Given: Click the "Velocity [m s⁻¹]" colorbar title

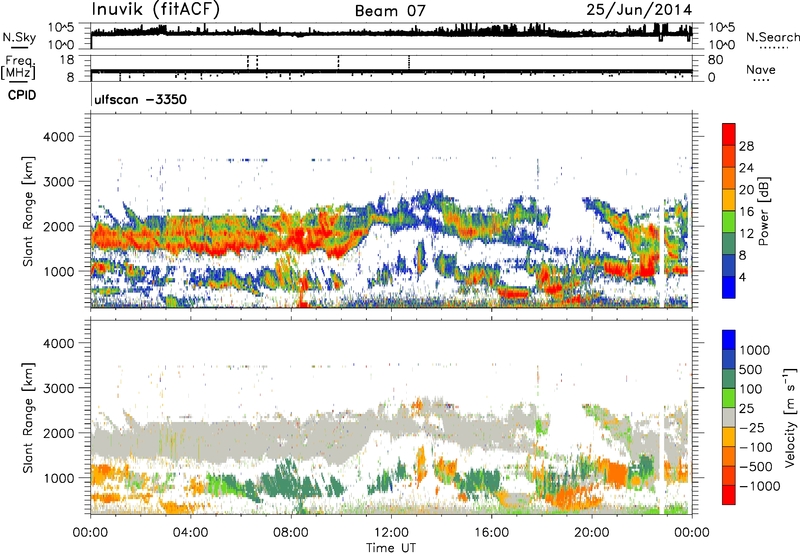Looking at the screenshot, I should point(790,417).
